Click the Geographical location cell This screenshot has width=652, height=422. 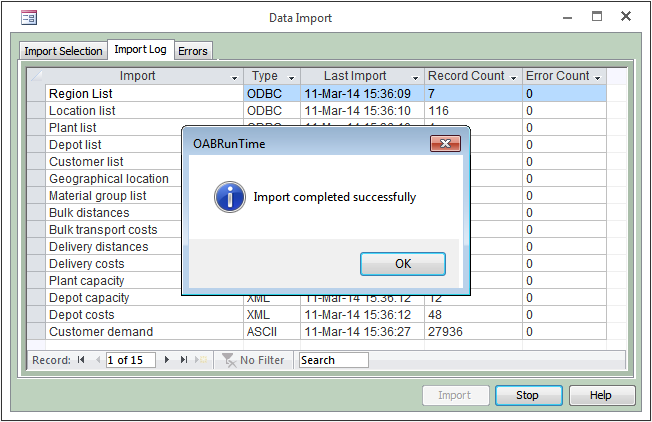click(114, 179)
